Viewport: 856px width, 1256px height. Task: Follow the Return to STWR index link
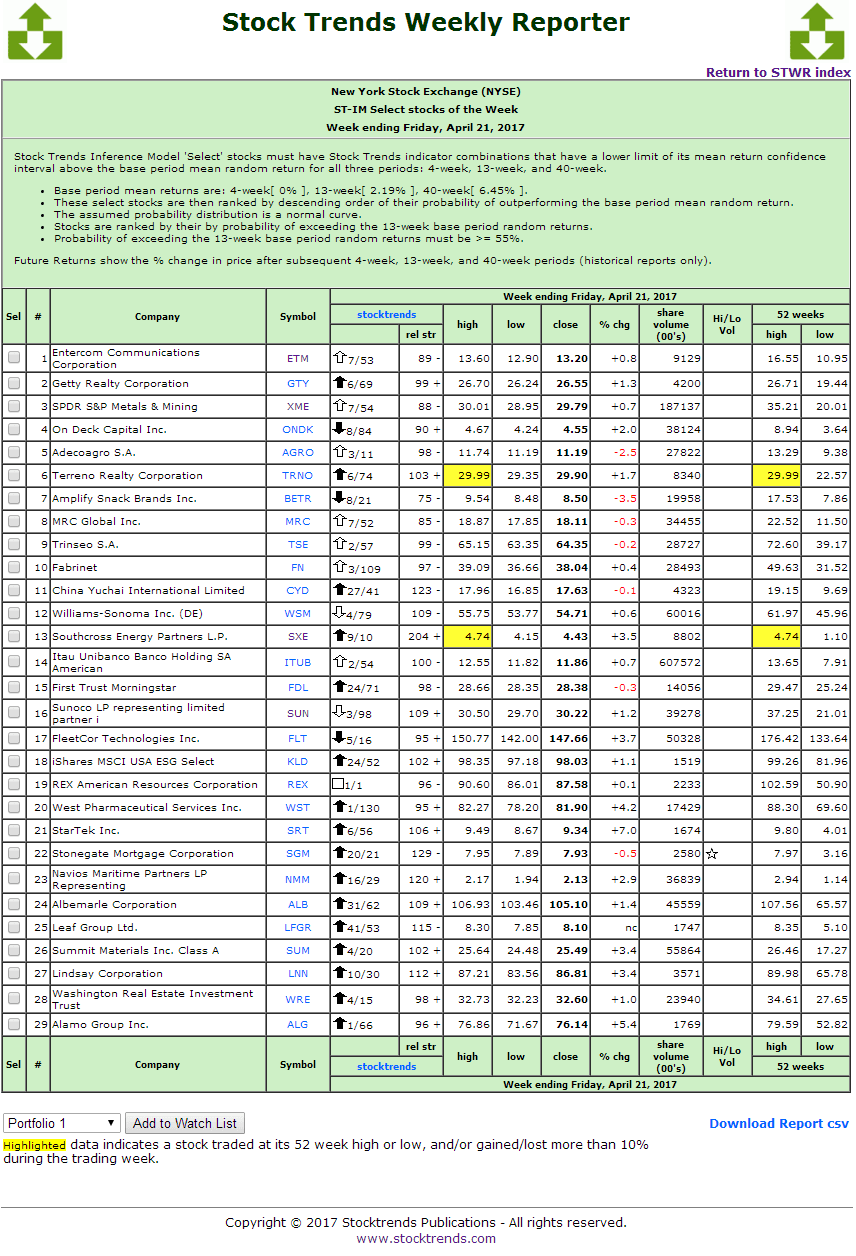[778, 72]
